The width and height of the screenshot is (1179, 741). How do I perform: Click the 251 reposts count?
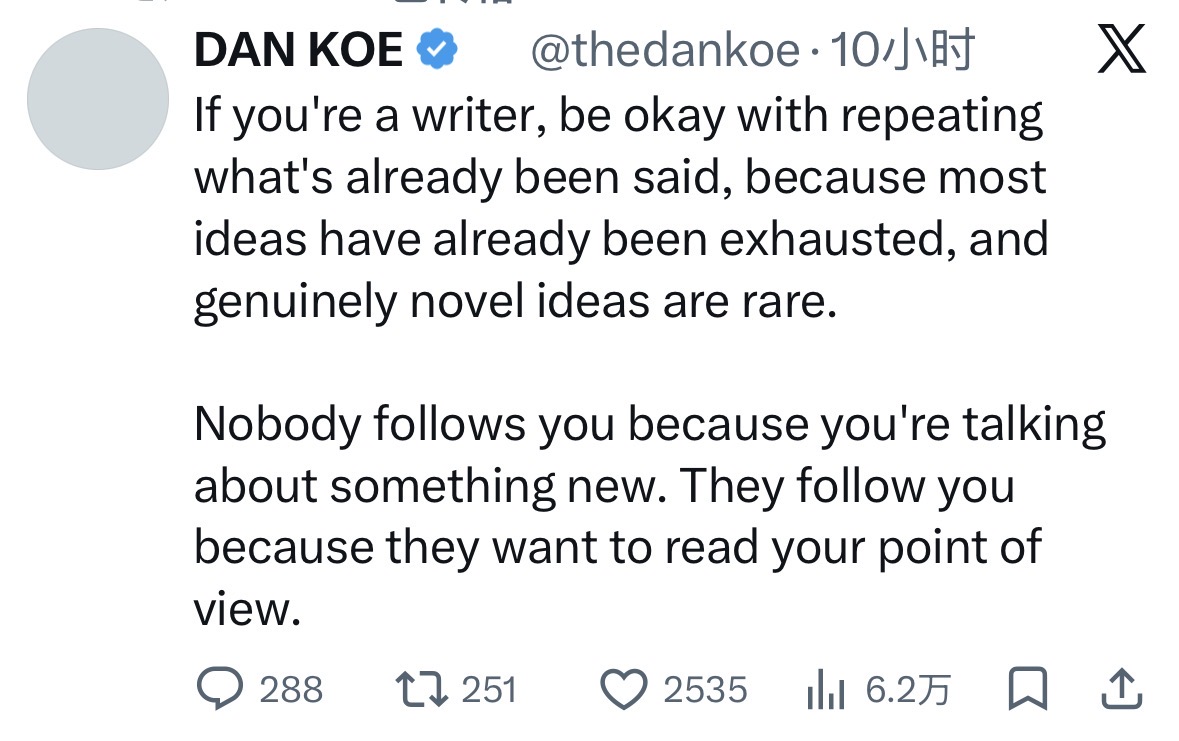coord(488,689)
